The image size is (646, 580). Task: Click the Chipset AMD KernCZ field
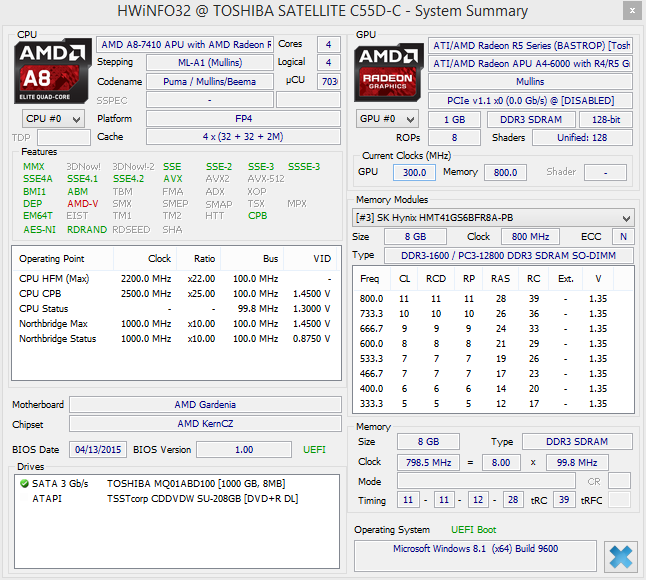click(x=205, y=423)
